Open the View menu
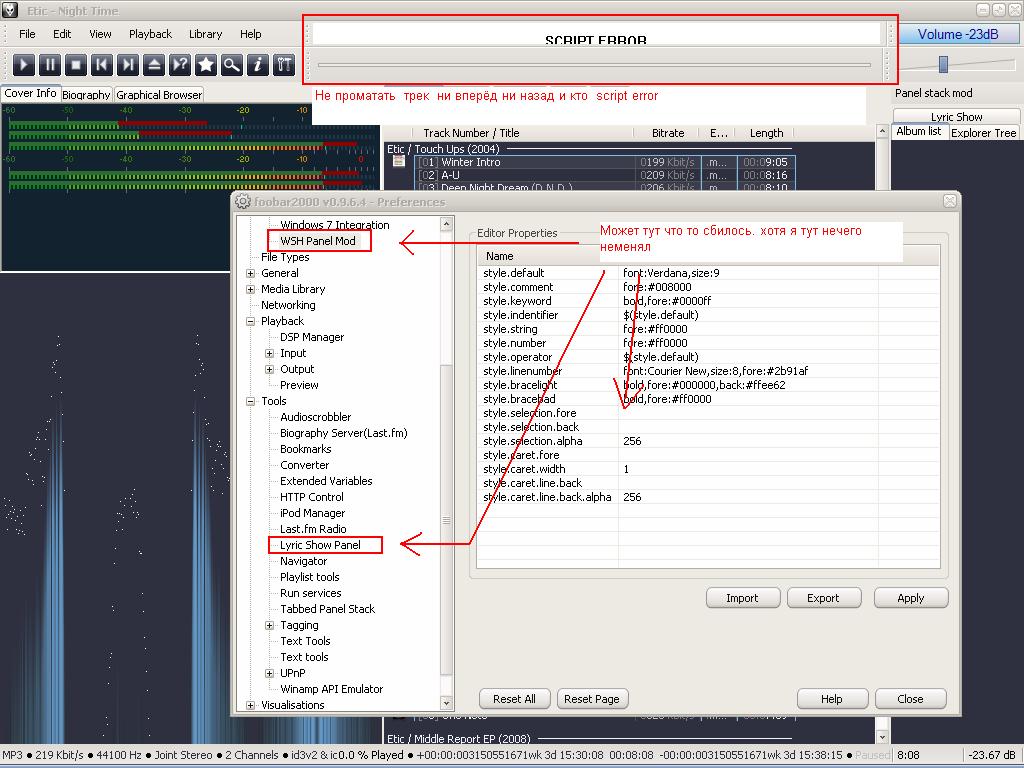The image size is (1024, 768). coord(100,34)
